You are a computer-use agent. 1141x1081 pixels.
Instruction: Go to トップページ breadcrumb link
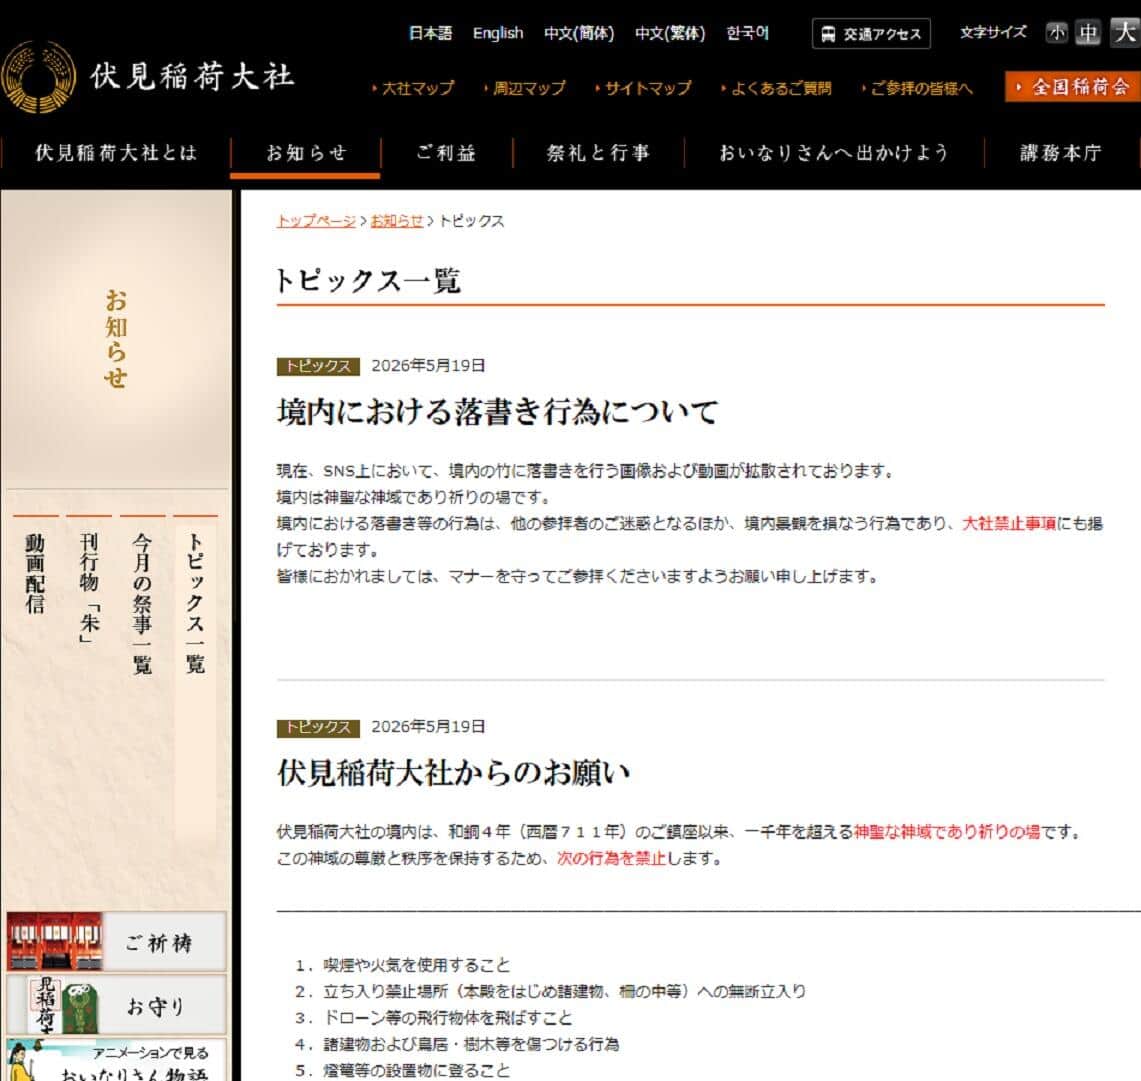[x=317, y=221]
